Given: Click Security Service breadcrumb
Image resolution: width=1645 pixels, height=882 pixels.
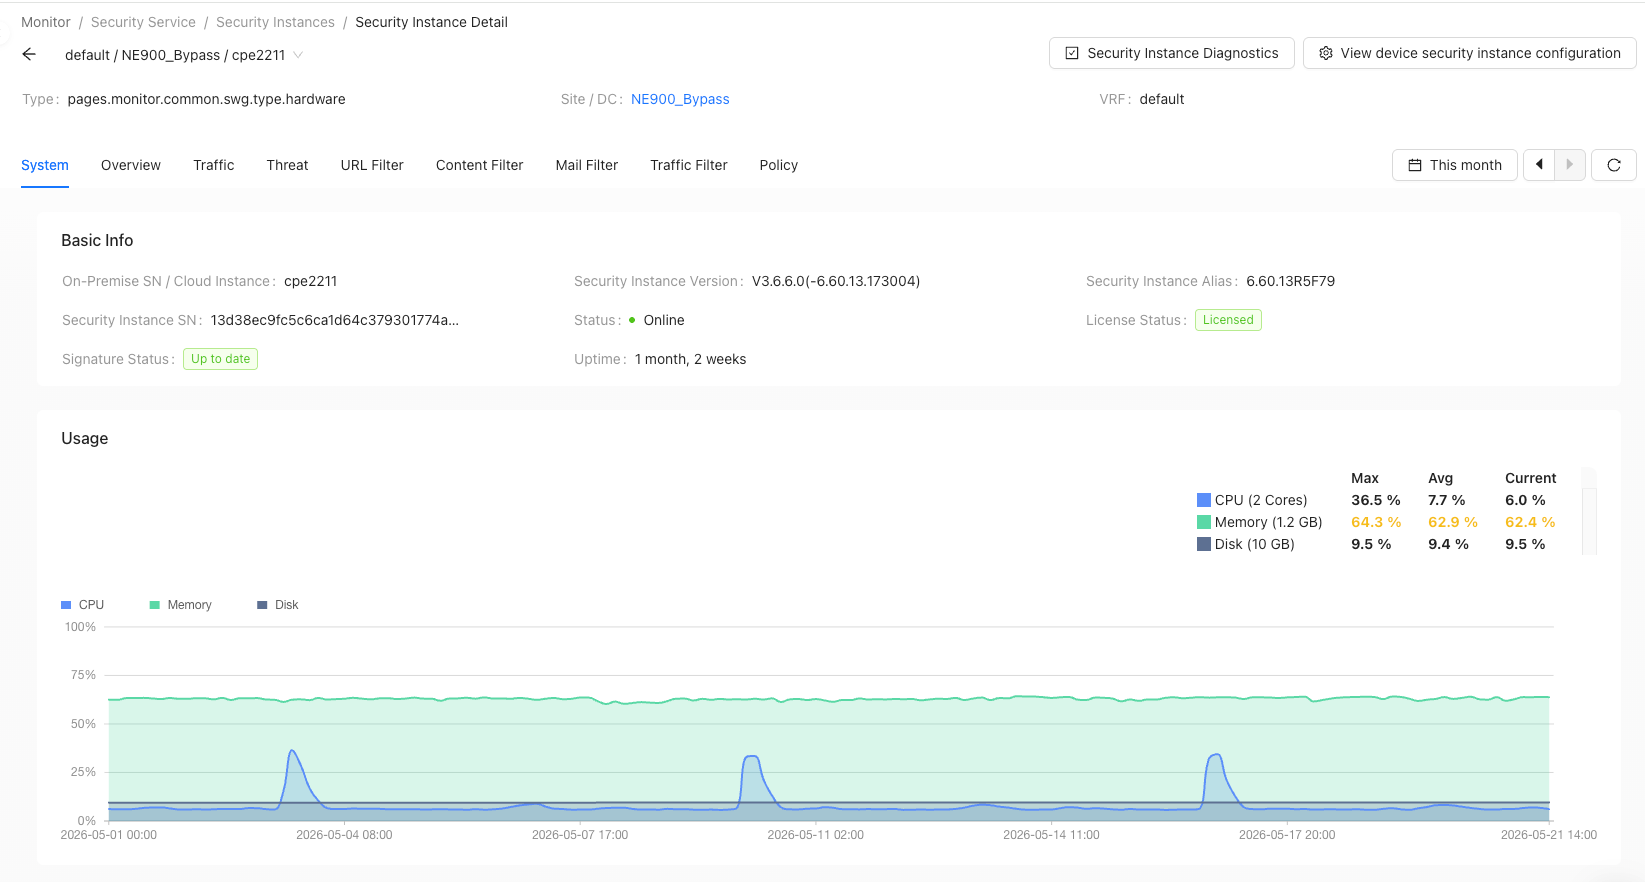Looking at the screenshot, I should pyautogui.click(x=143, y=22).
